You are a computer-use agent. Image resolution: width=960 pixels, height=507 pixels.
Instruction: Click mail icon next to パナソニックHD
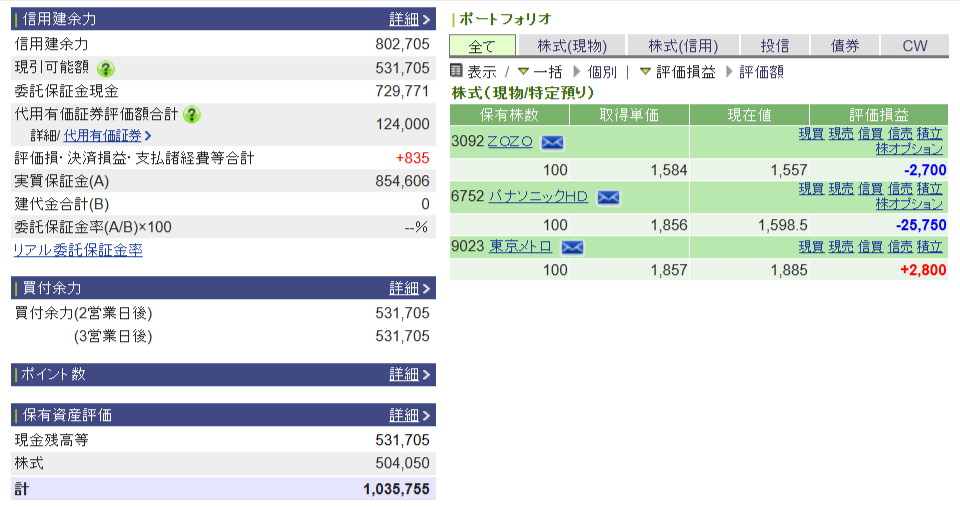pyautogui.click(x=608, y=197)
